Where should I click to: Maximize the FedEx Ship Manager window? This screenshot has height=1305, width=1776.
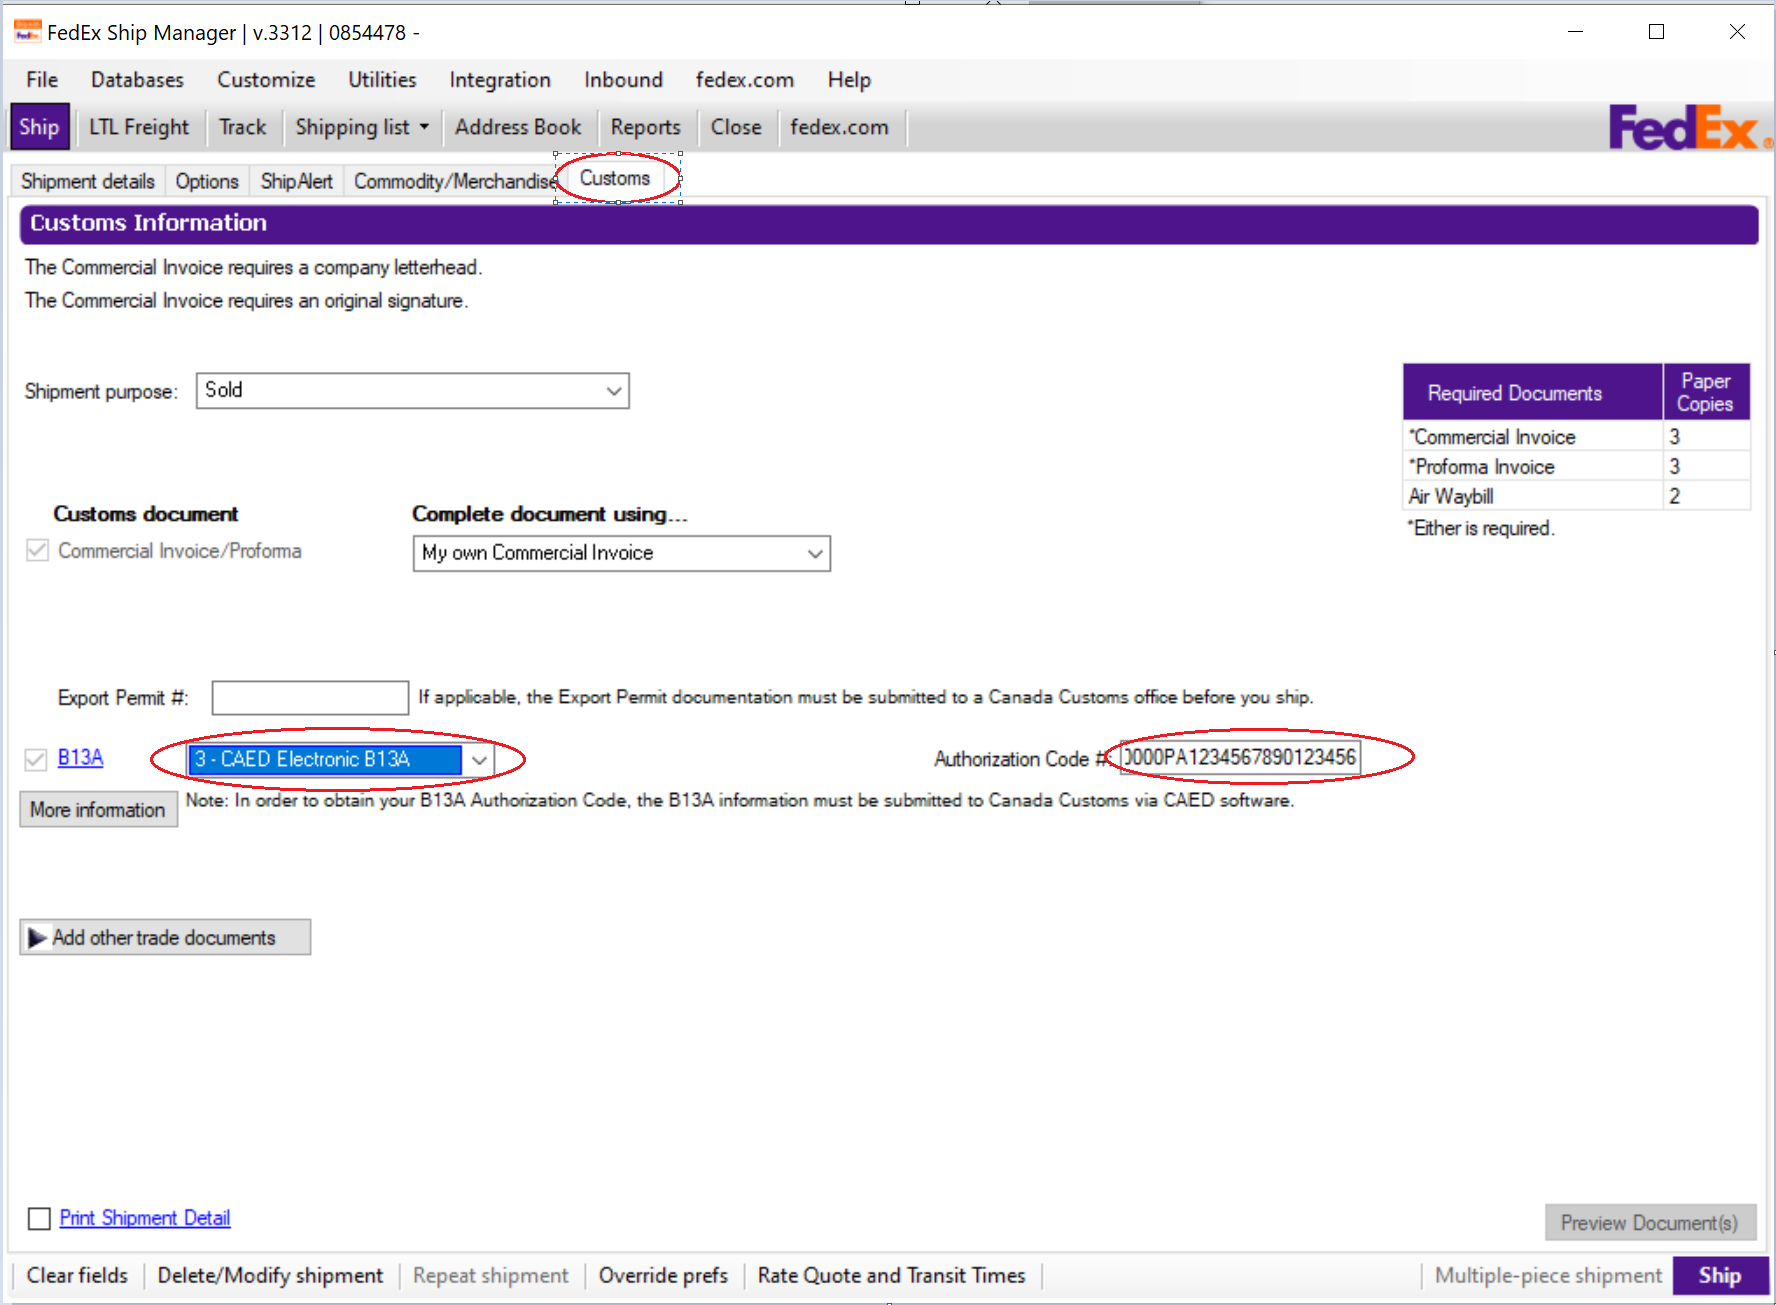pyautogui.click(x=1656, y=32)
